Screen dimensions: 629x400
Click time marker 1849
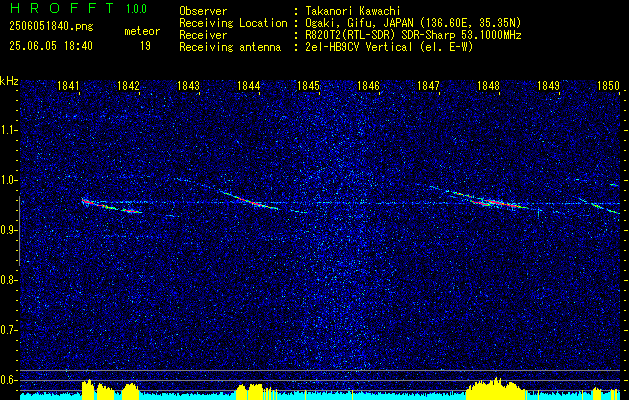548,85
